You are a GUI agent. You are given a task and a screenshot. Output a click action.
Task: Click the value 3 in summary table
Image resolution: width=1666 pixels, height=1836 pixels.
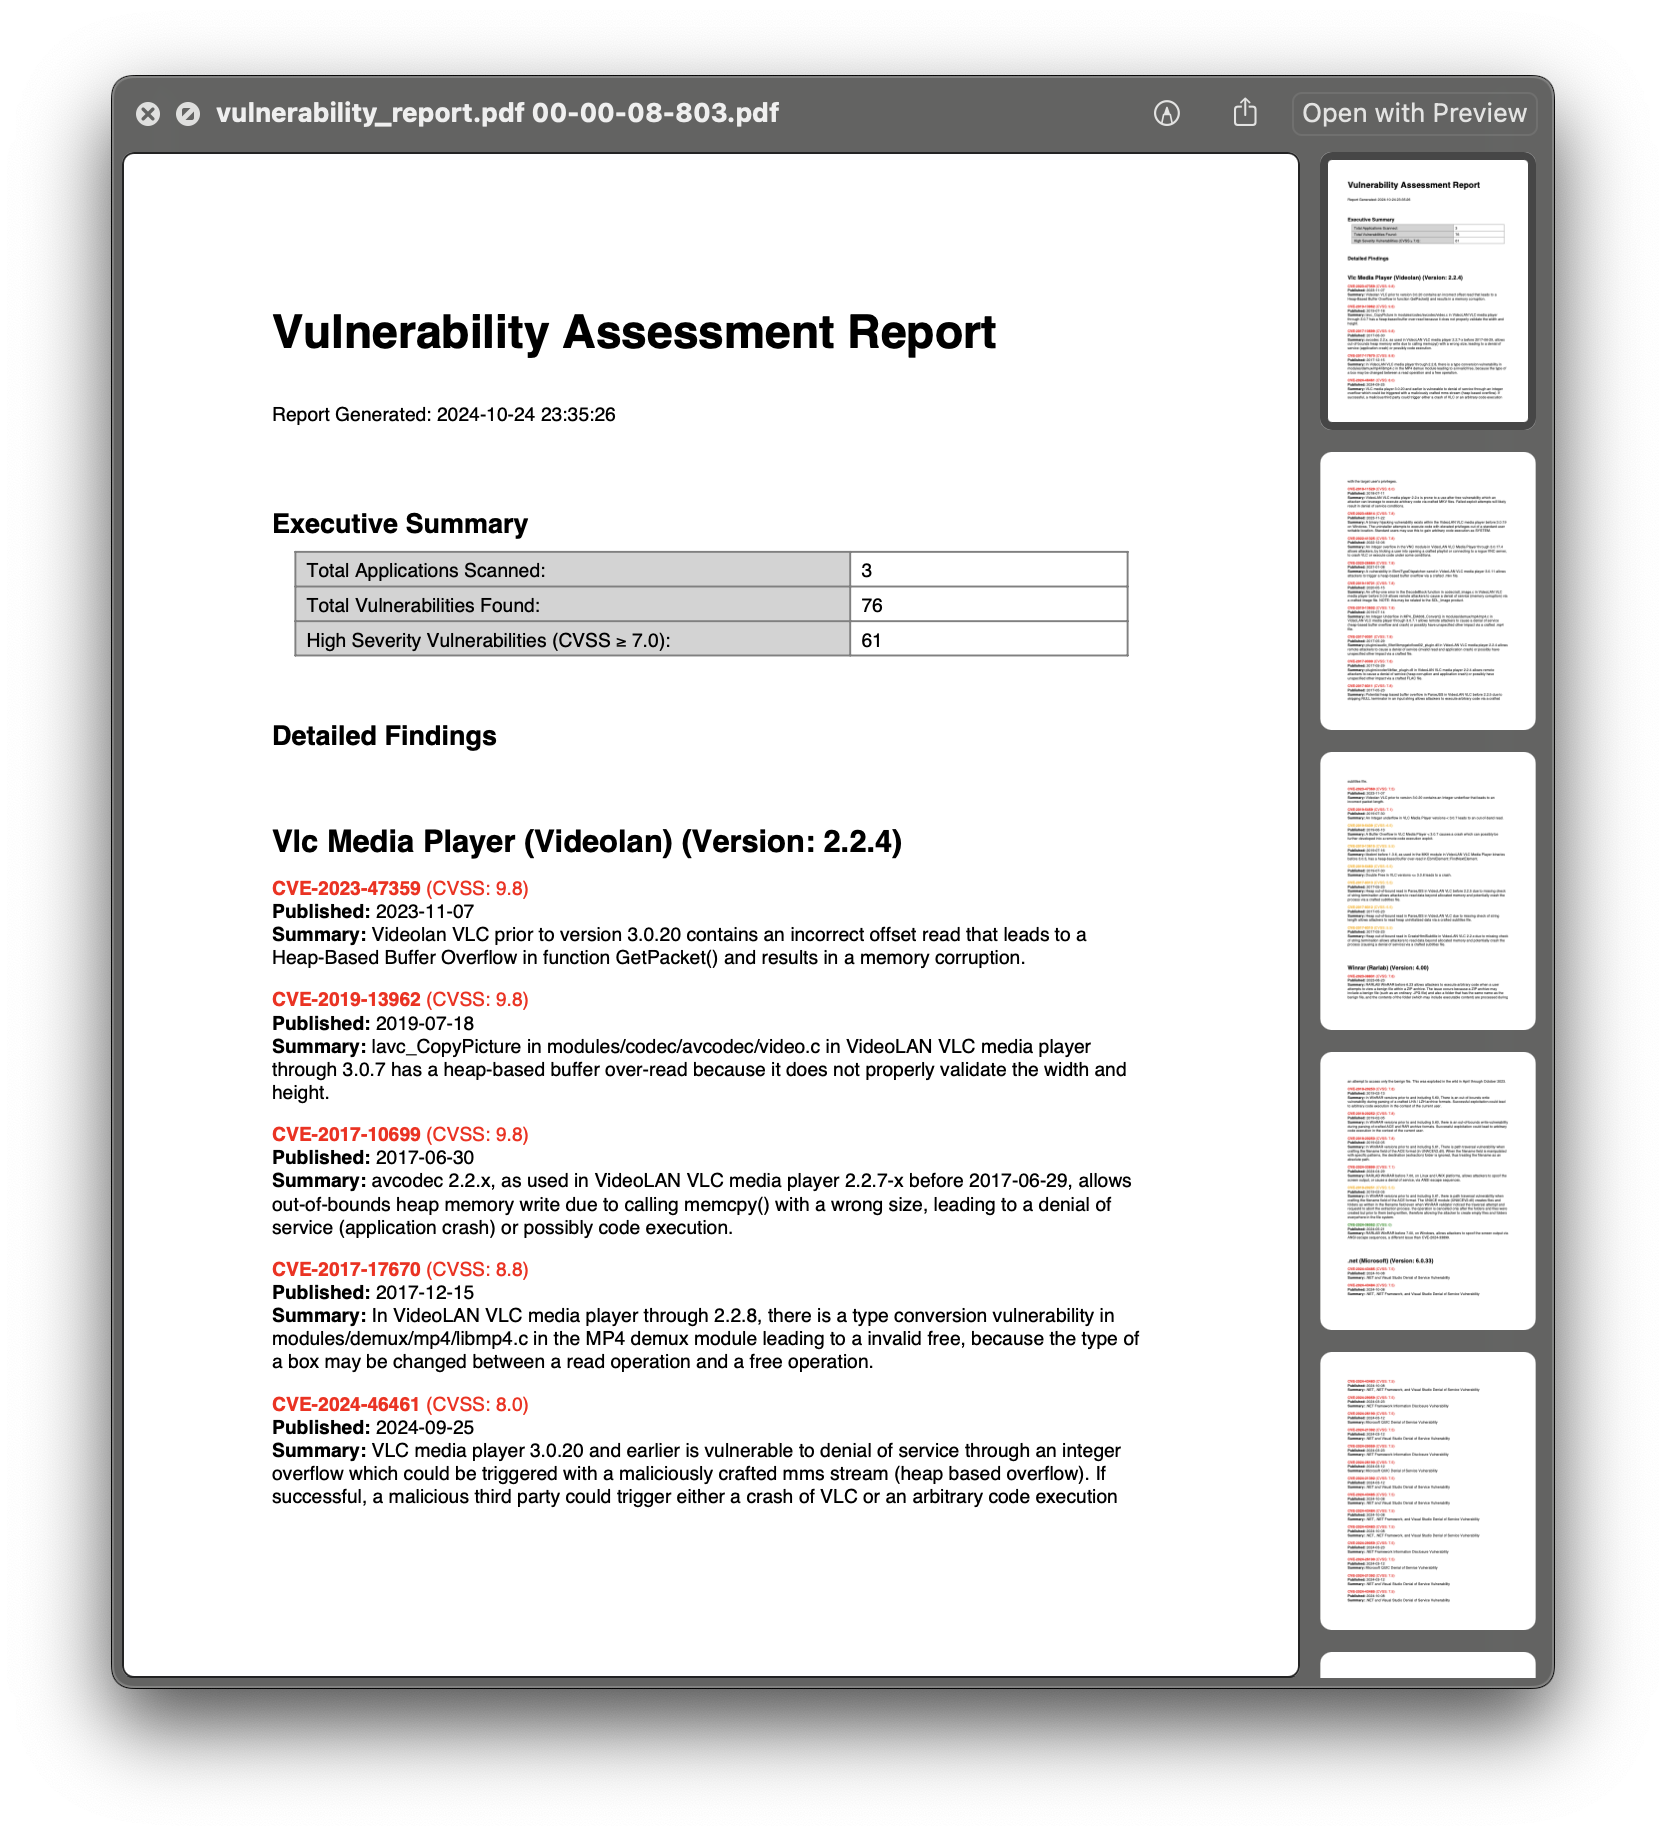click(989, 570)
